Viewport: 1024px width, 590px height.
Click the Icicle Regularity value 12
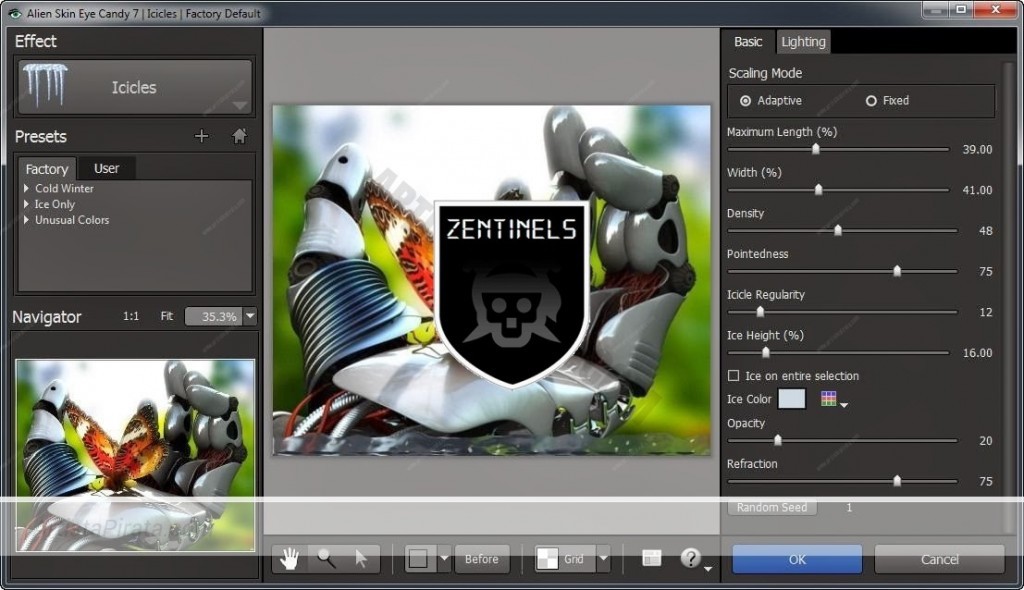985,312
